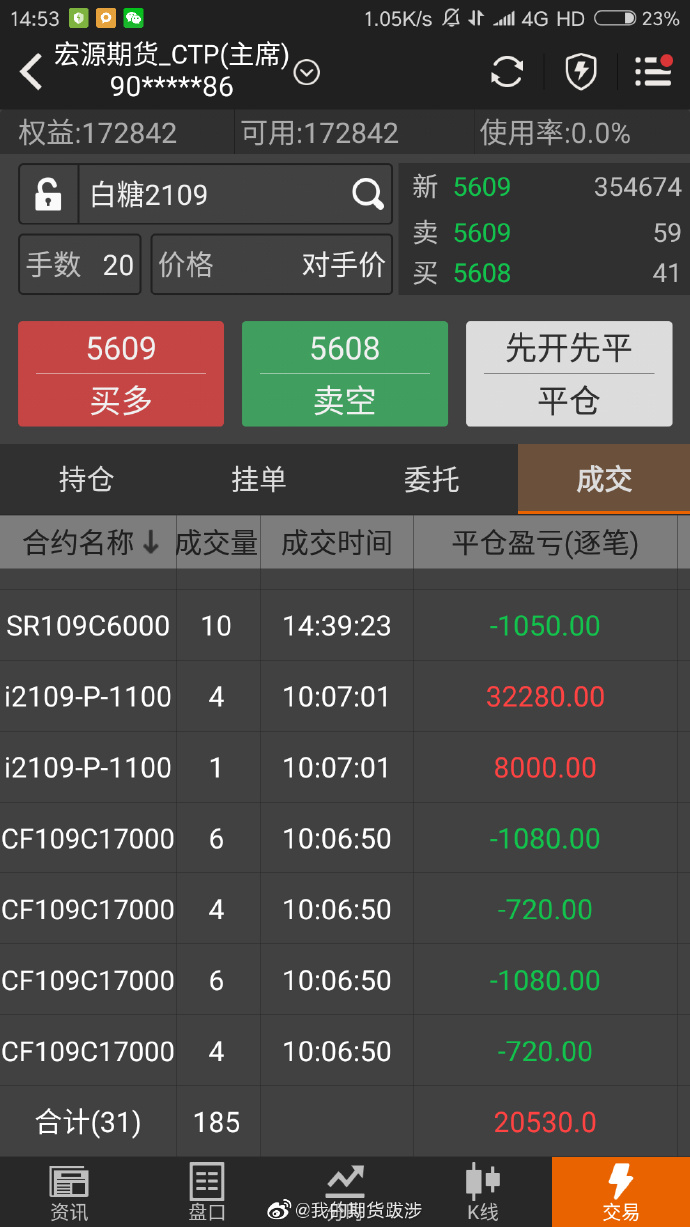Open the list menu icon
The image size is (690, 1227).
click(x=653, y=71)
